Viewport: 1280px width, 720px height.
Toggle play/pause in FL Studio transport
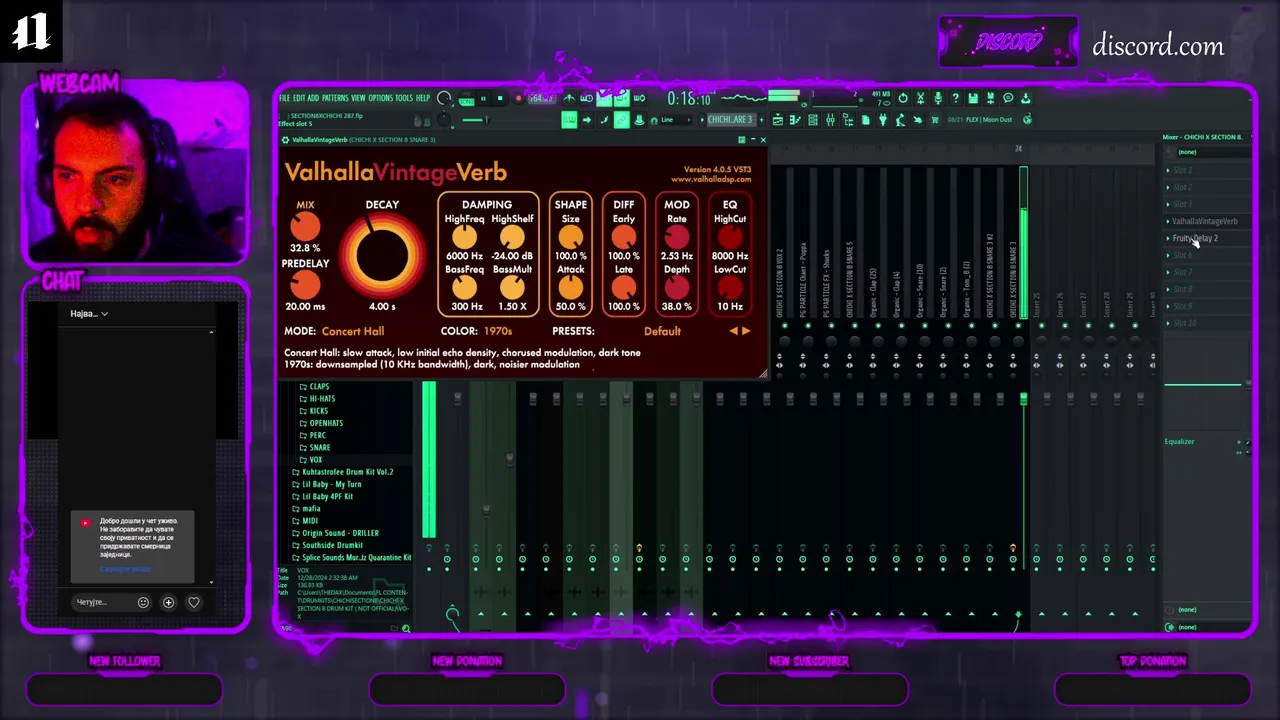(483, 98)
